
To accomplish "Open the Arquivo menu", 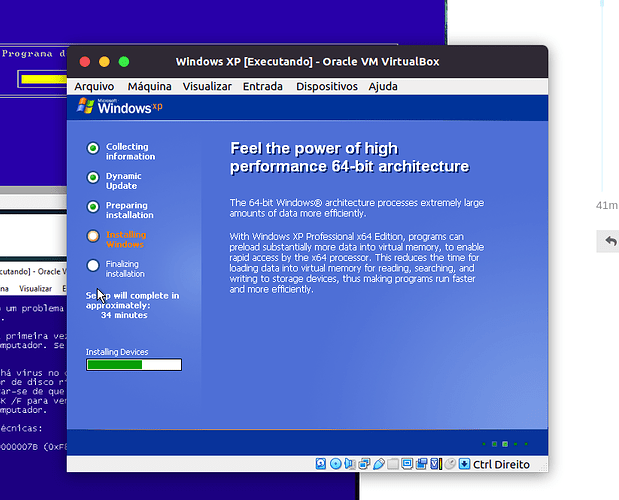I will point(94,86).
